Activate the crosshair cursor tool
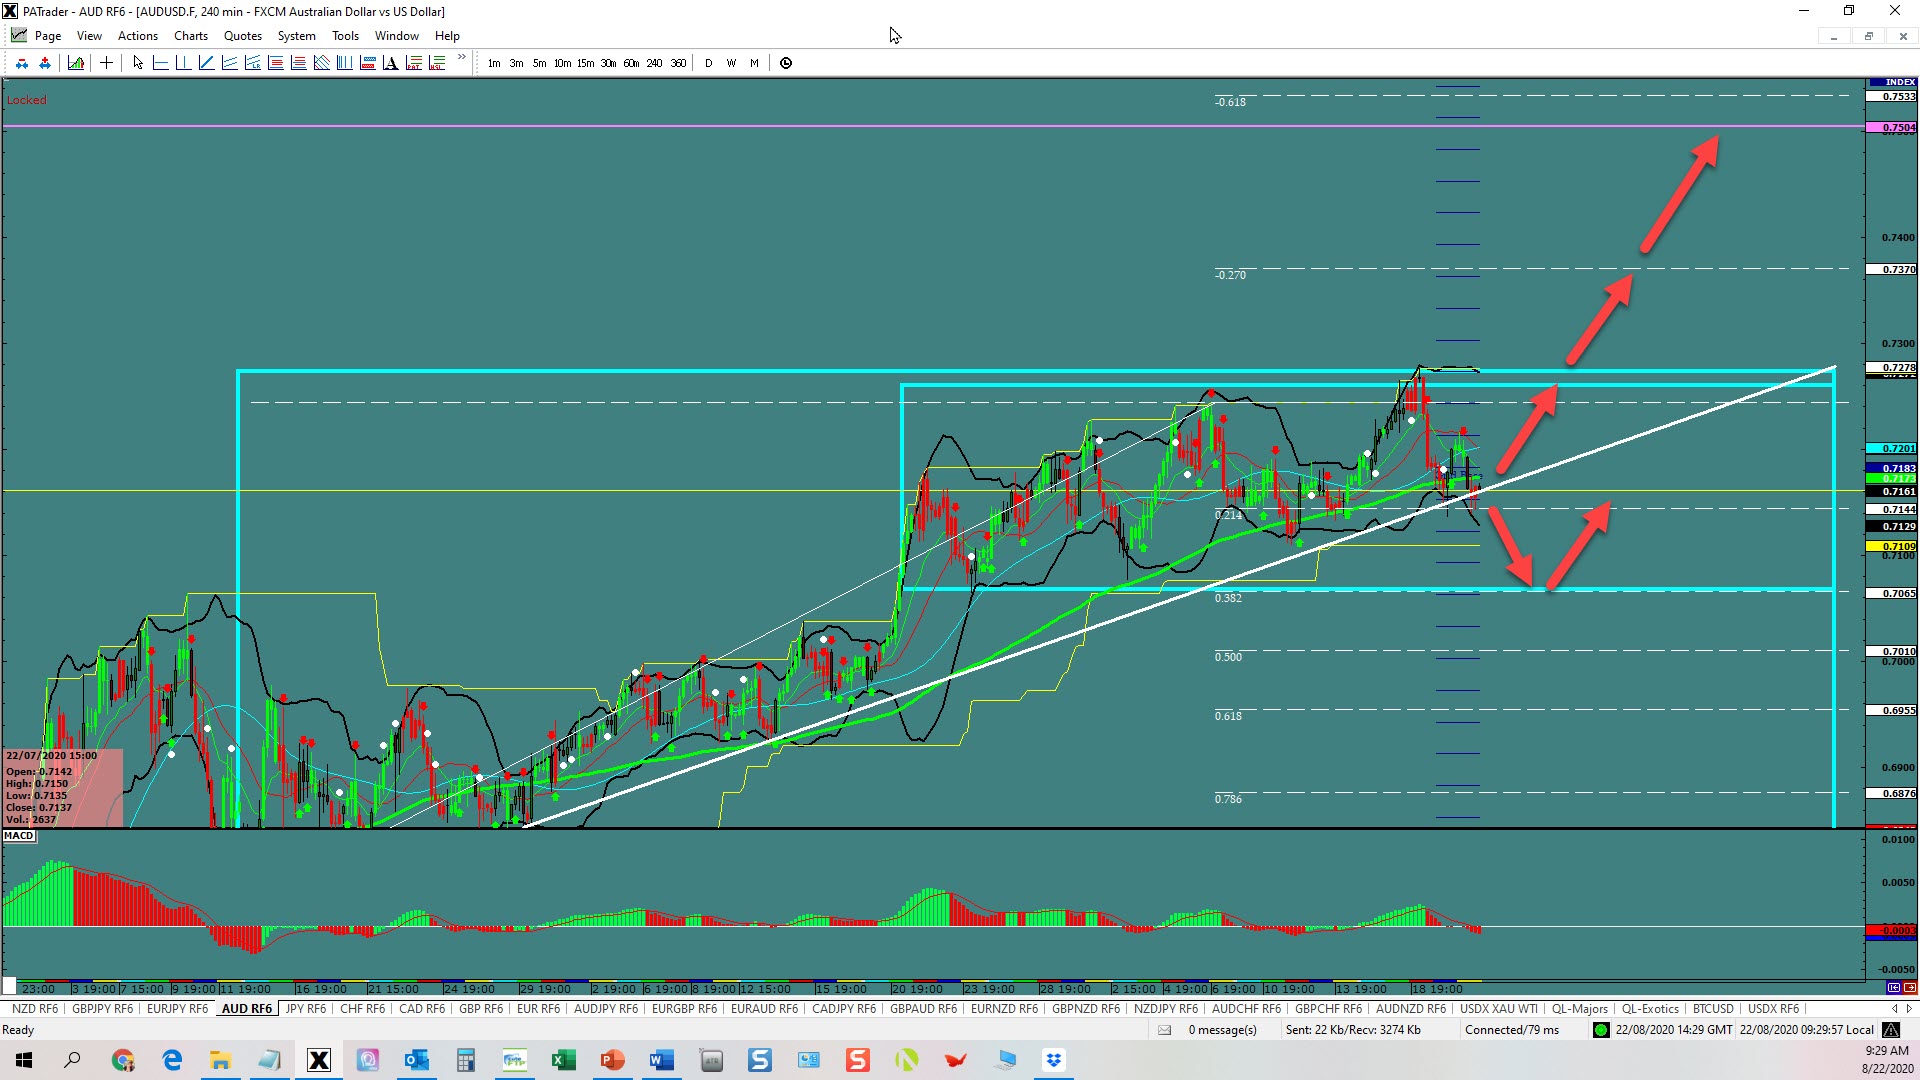Screen dimensions: 1920x1080 [106, 63]
